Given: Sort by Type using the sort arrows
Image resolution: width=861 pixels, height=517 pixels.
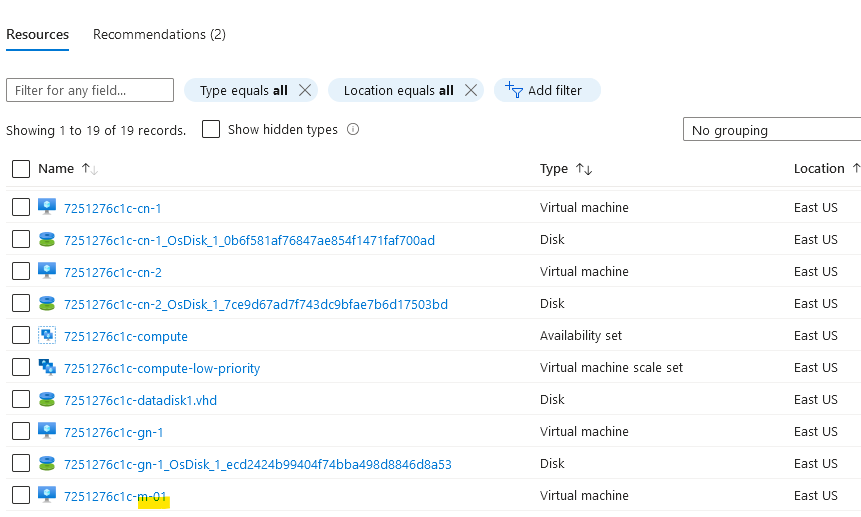Looking at the screenshot, I should [584, 169].
